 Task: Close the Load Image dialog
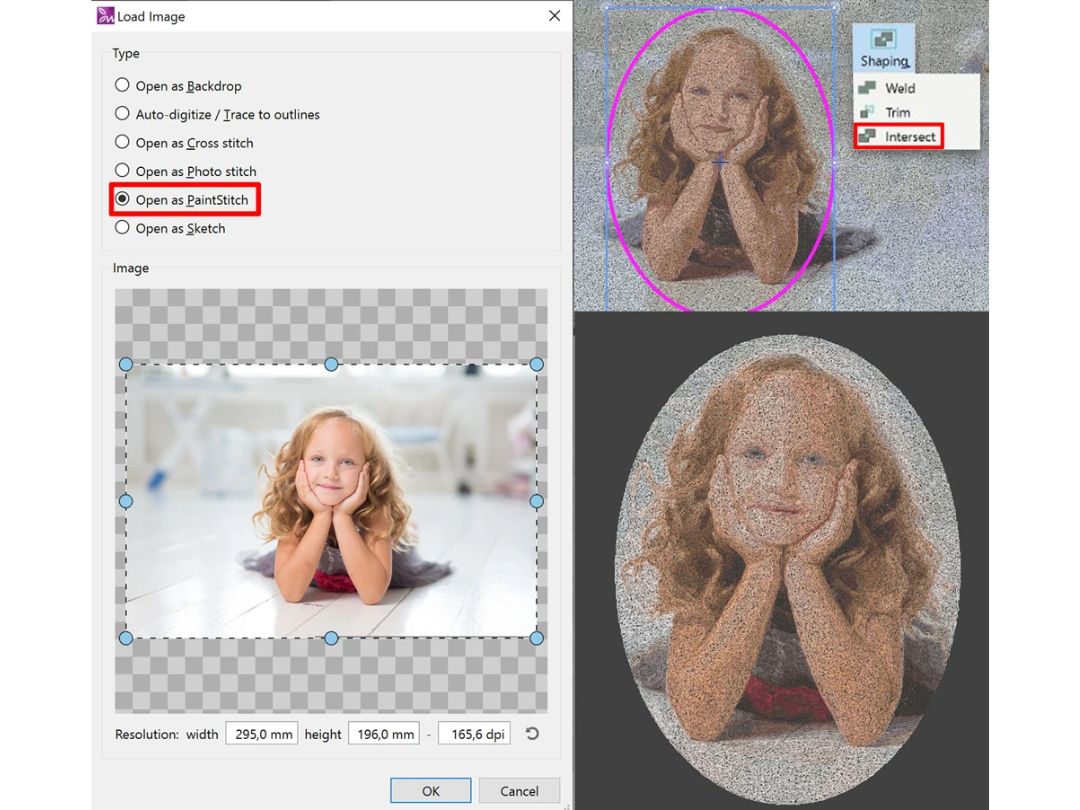coord(554,15)
